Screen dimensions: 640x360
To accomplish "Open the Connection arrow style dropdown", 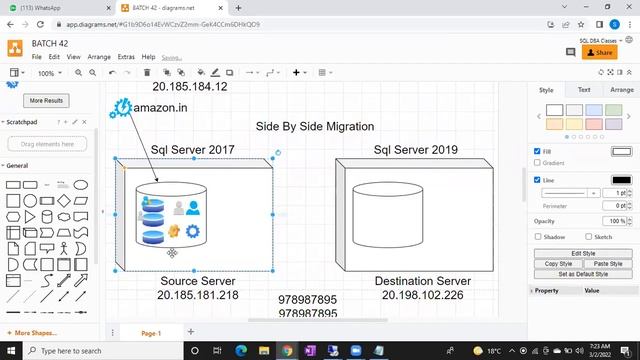I will click(252, 73).
